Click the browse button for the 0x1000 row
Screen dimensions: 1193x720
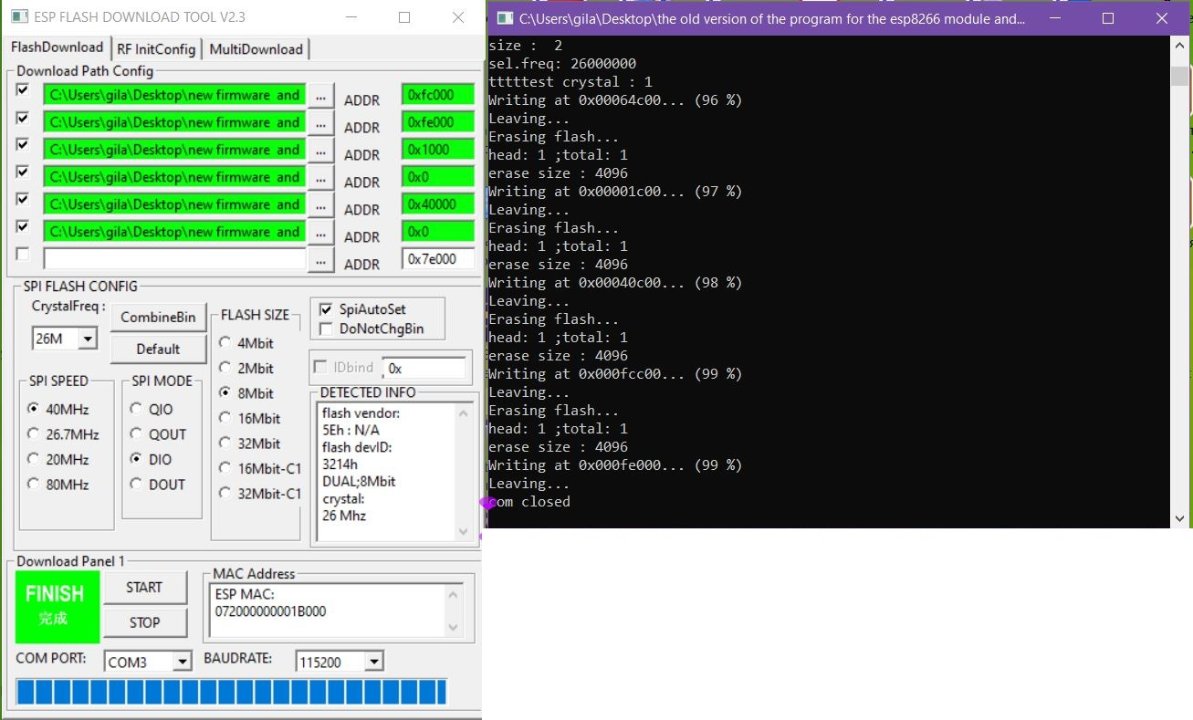(321, 151)
